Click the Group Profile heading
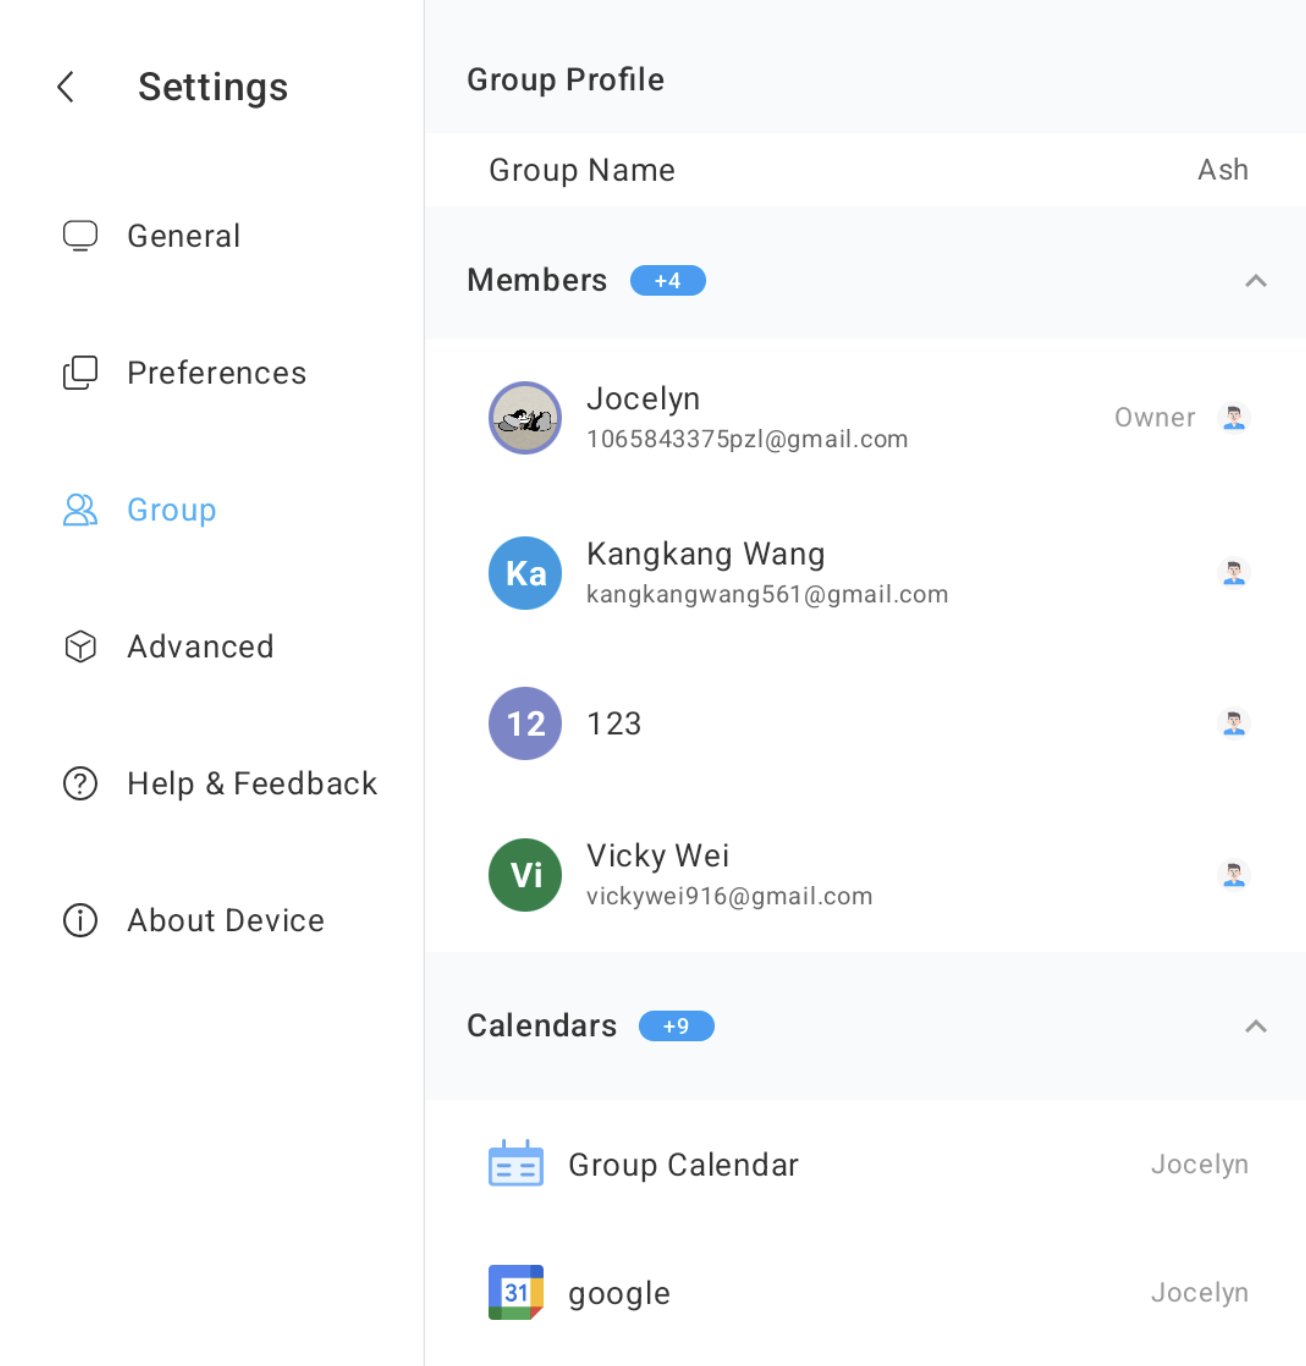The height and width of the screenshot is (1366, 1306). 565,79
